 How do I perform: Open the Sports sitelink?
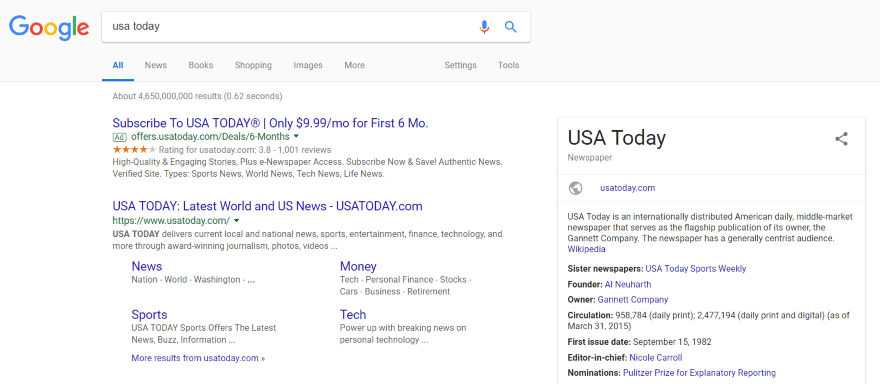pos(149,314)
